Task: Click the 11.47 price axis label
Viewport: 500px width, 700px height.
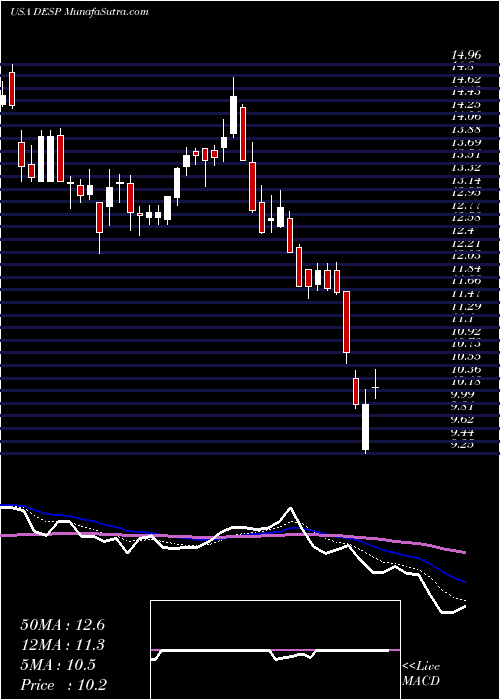Action: (x=466, y=294)
